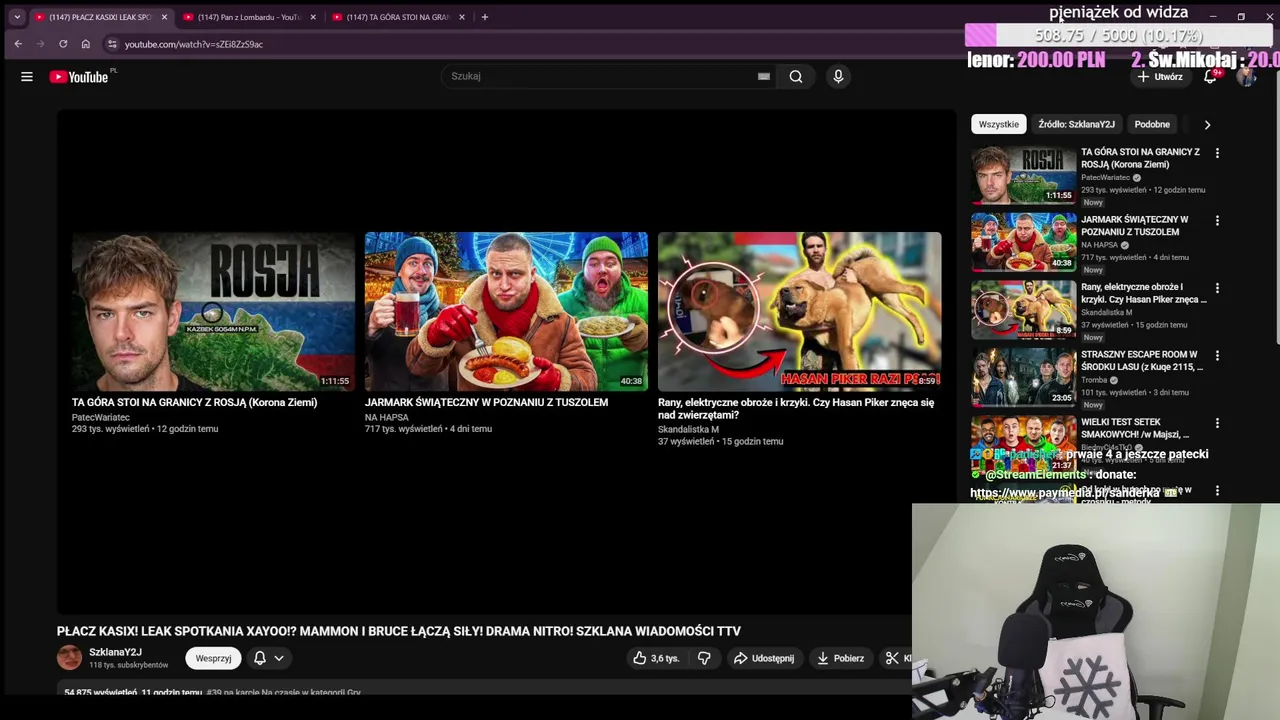Viewport: 1280px width, 720px height.
Task: Like the video with thumbs up
Action: [656, 658]
